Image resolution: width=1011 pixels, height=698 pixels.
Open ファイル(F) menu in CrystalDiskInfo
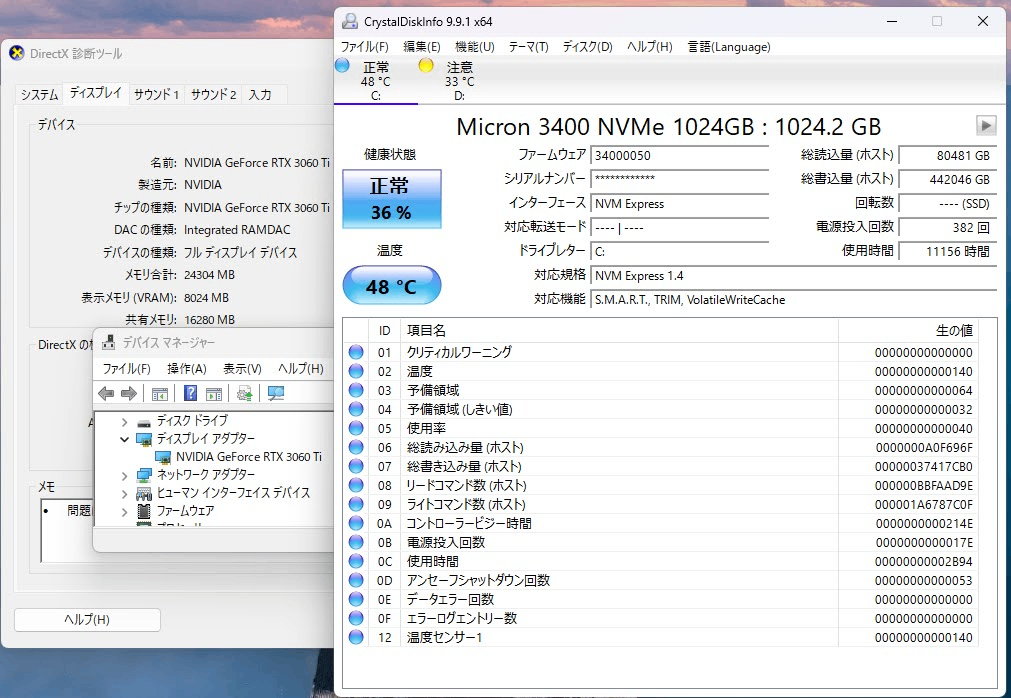[x=364, y=46]
